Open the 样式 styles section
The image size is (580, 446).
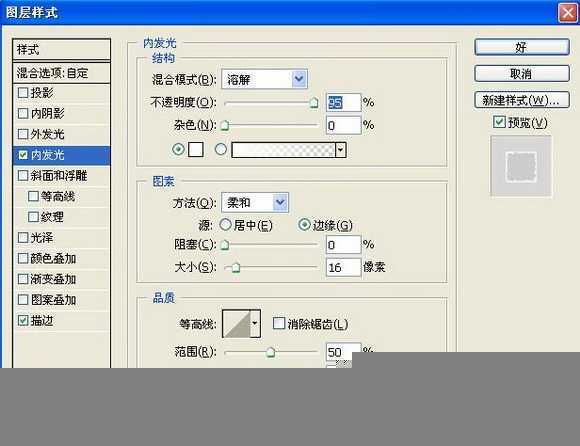61,50
